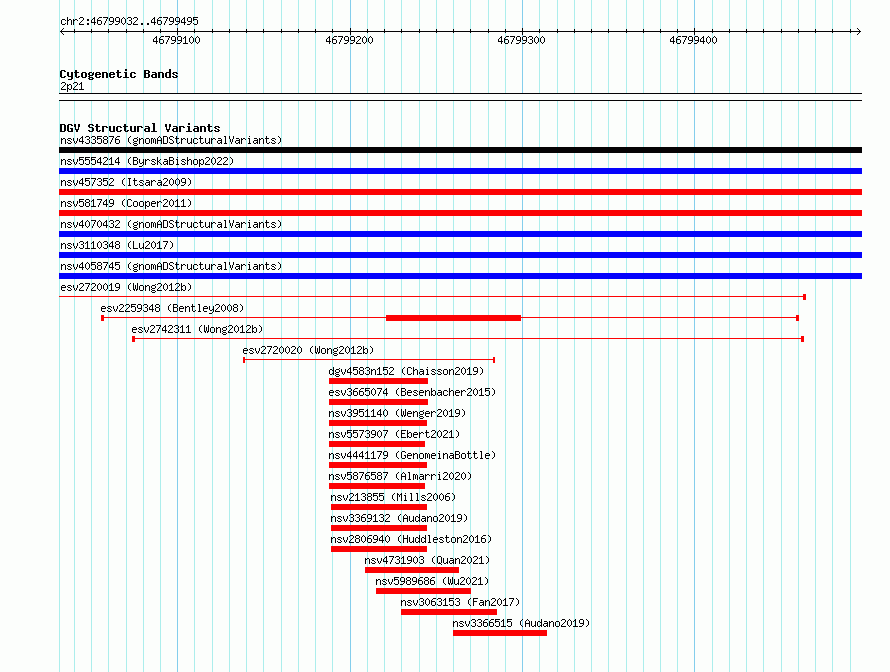Click the thin red line of esv2720019
The image size is (890, 672).
pos(433,297)
